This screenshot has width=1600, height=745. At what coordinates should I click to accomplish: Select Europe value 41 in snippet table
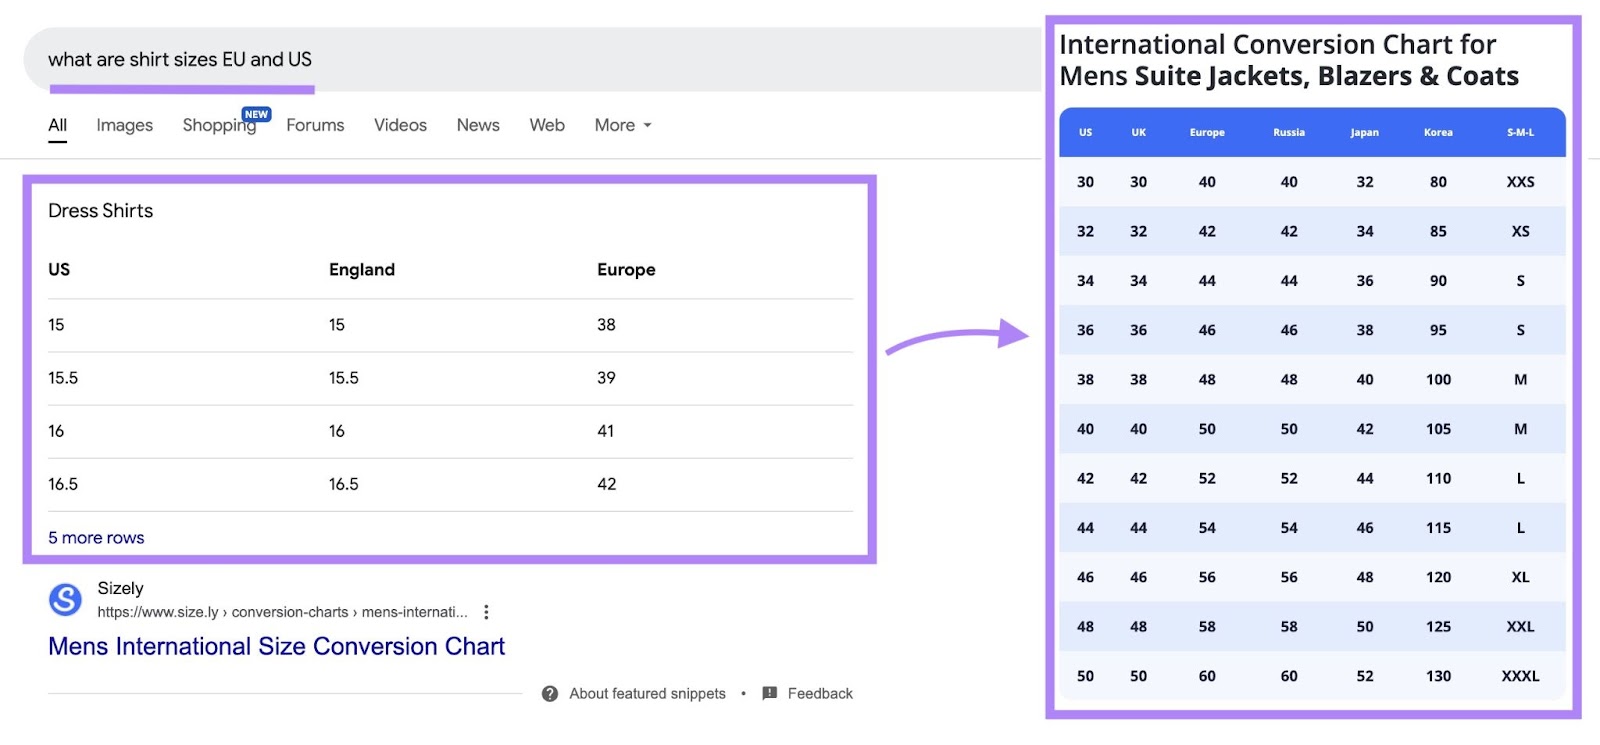click(605, 431)
